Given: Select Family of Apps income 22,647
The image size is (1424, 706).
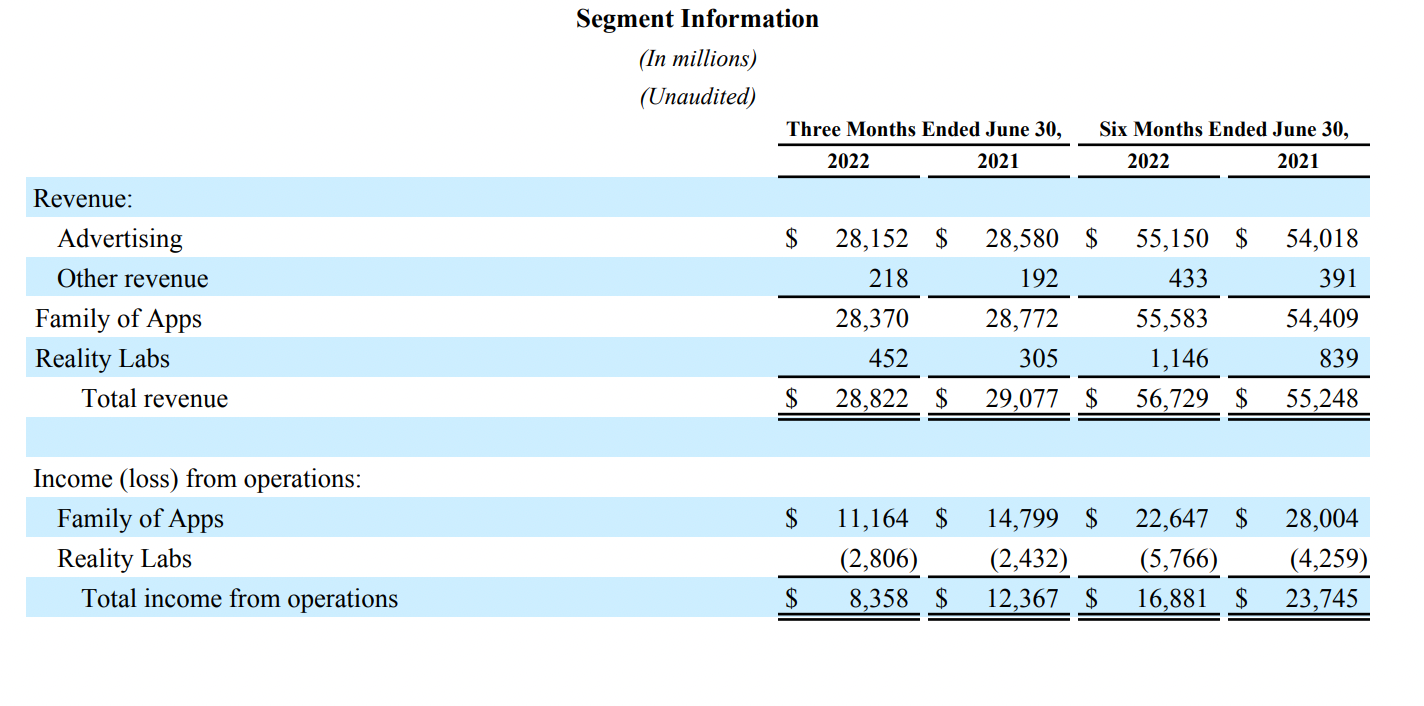Looking at the screenshot, I should tap(1172, 519).
